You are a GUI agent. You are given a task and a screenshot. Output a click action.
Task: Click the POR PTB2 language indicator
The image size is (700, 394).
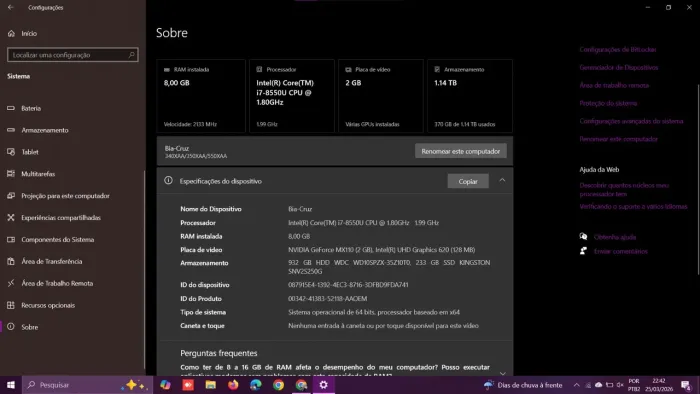[x=634, y=385]
